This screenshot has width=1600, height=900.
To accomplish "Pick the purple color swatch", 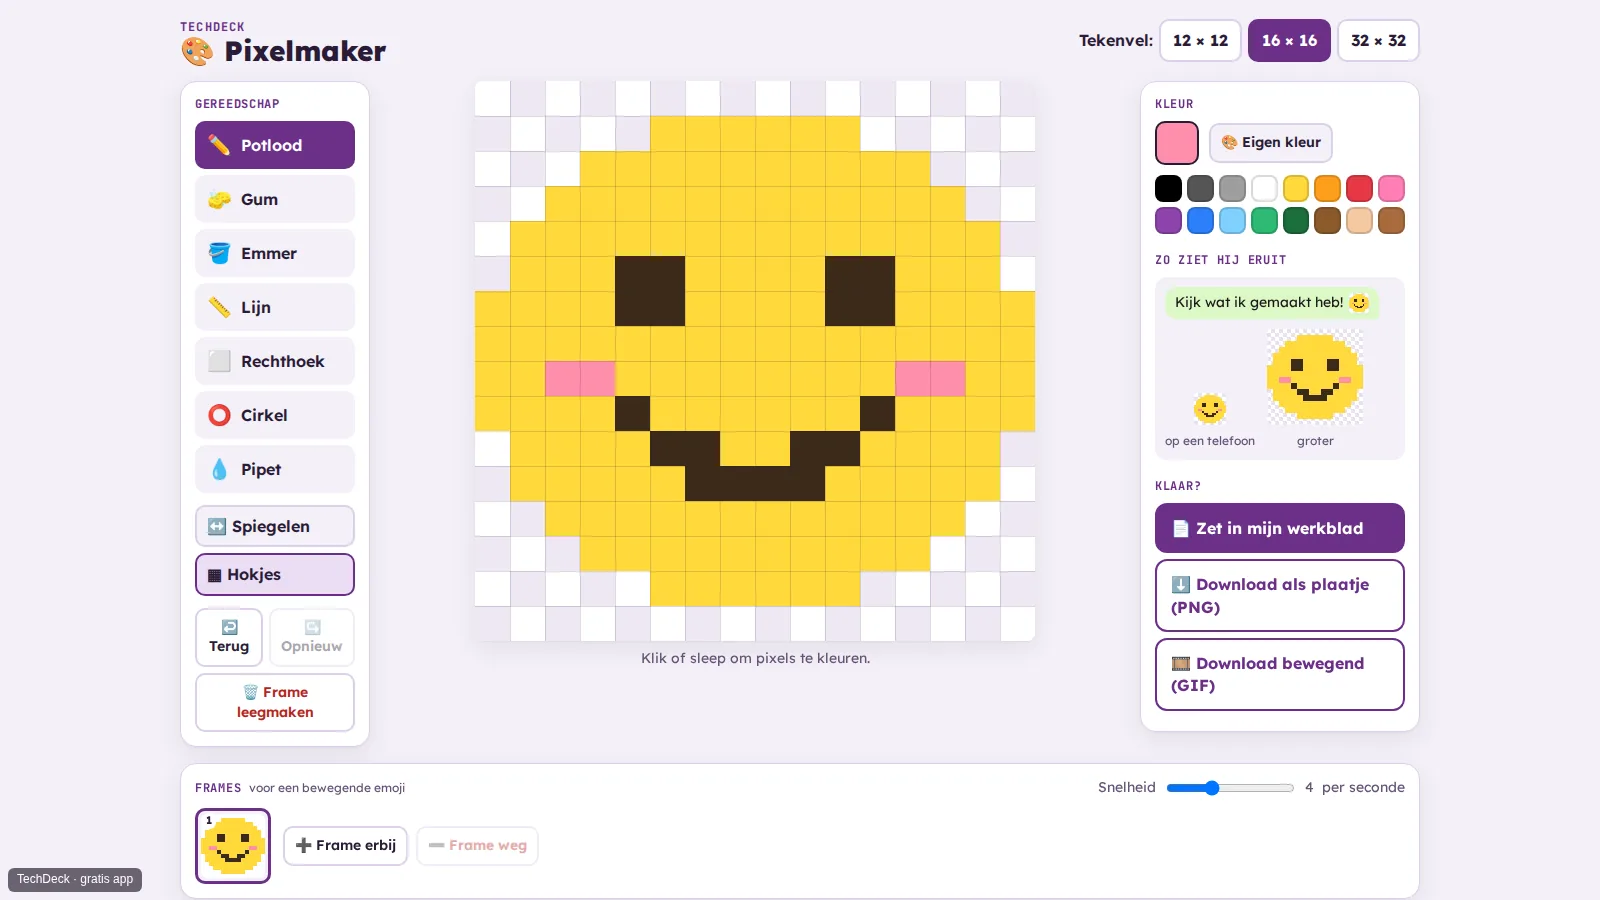I will [x=1168, y=220].
